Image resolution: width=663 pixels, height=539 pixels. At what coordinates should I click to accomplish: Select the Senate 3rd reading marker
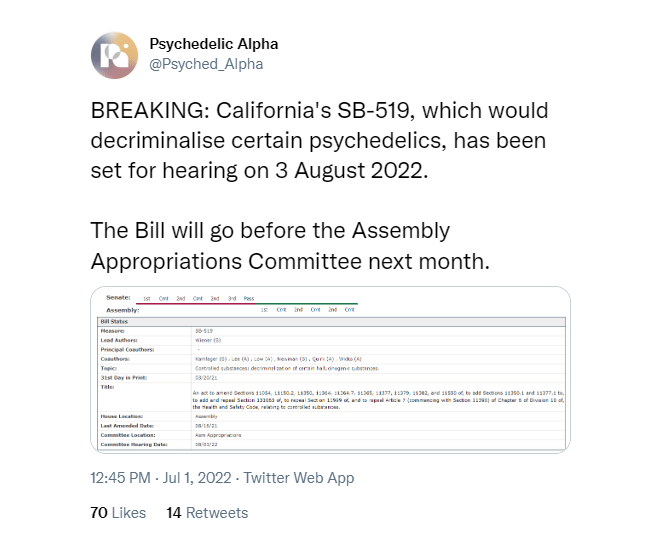pyautogui.click(x=232, y=298)
